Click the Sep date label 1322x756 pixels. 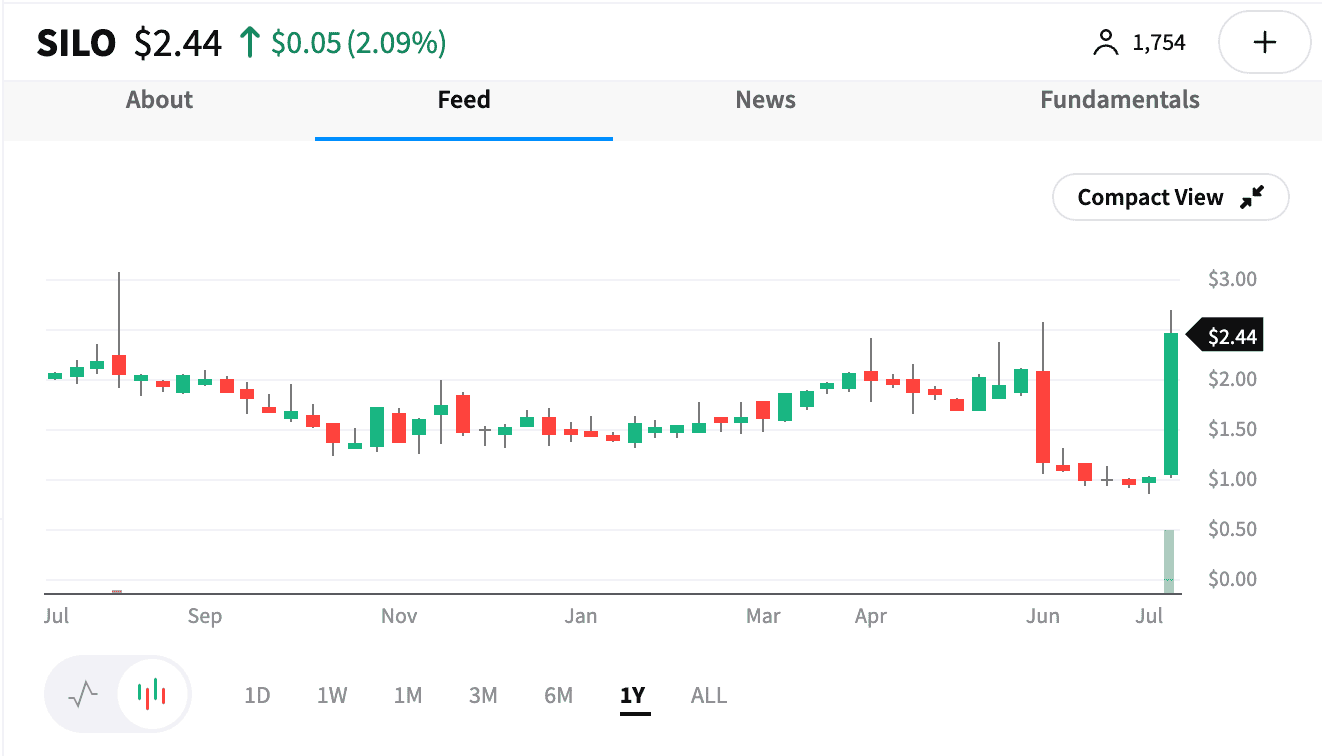[x=204, y=616]
